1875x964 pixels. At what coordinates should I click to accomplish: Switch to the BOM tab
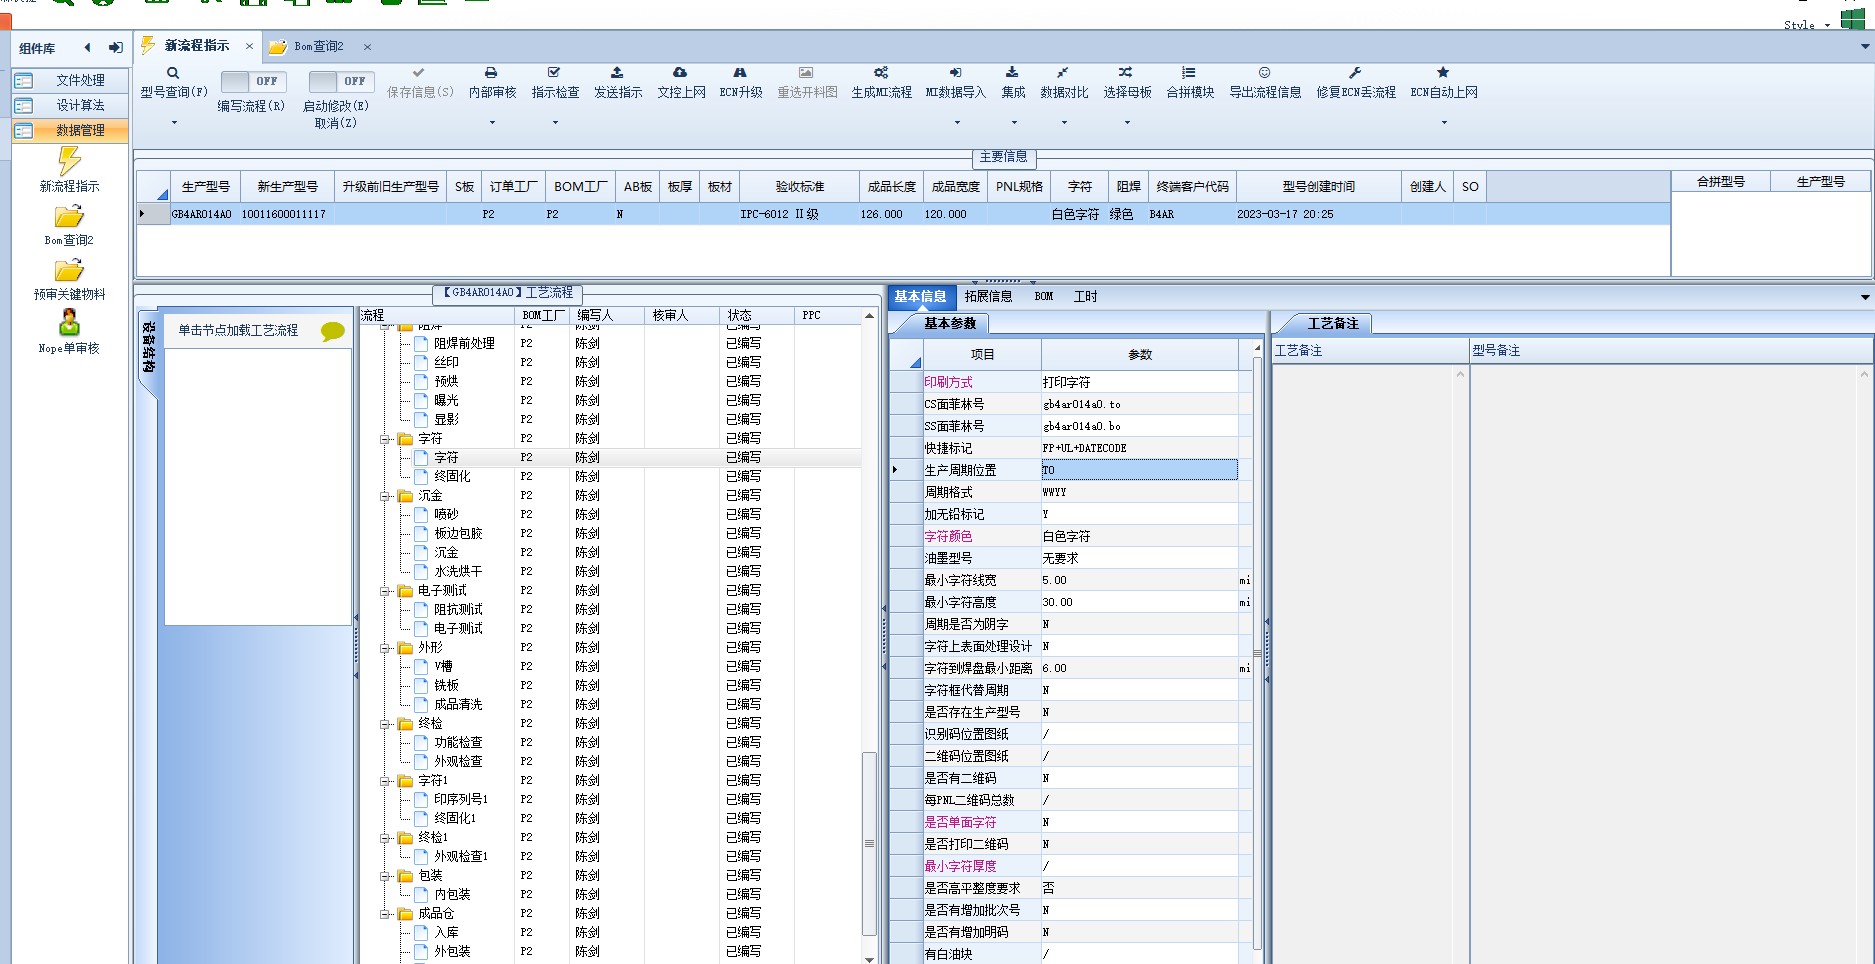[x=1043, y=296]
